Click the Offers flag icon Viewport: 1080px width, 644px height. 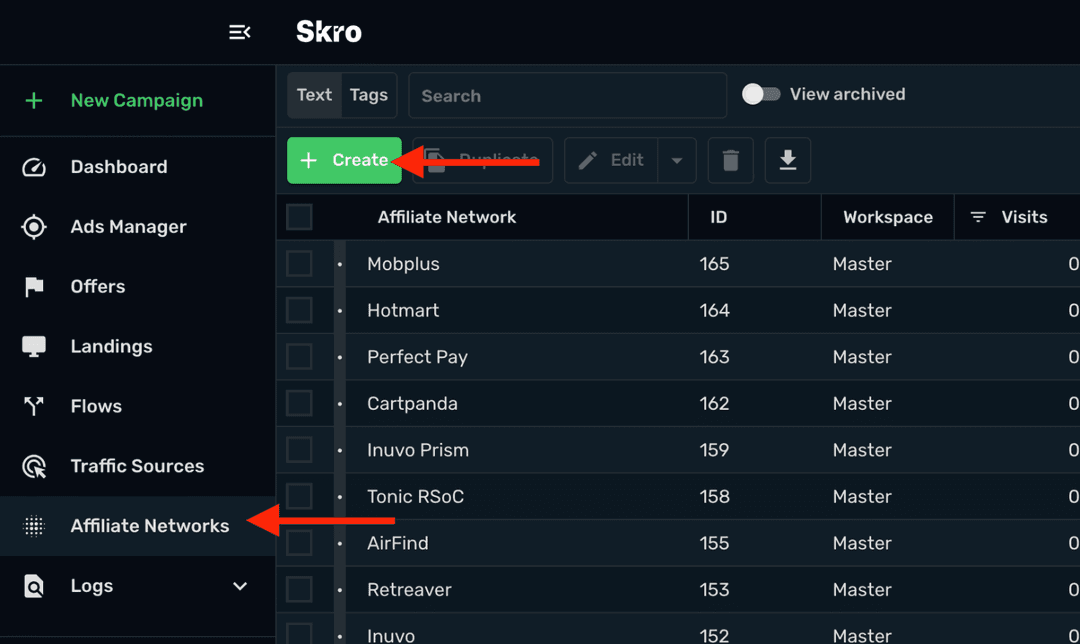click(34, 287)
